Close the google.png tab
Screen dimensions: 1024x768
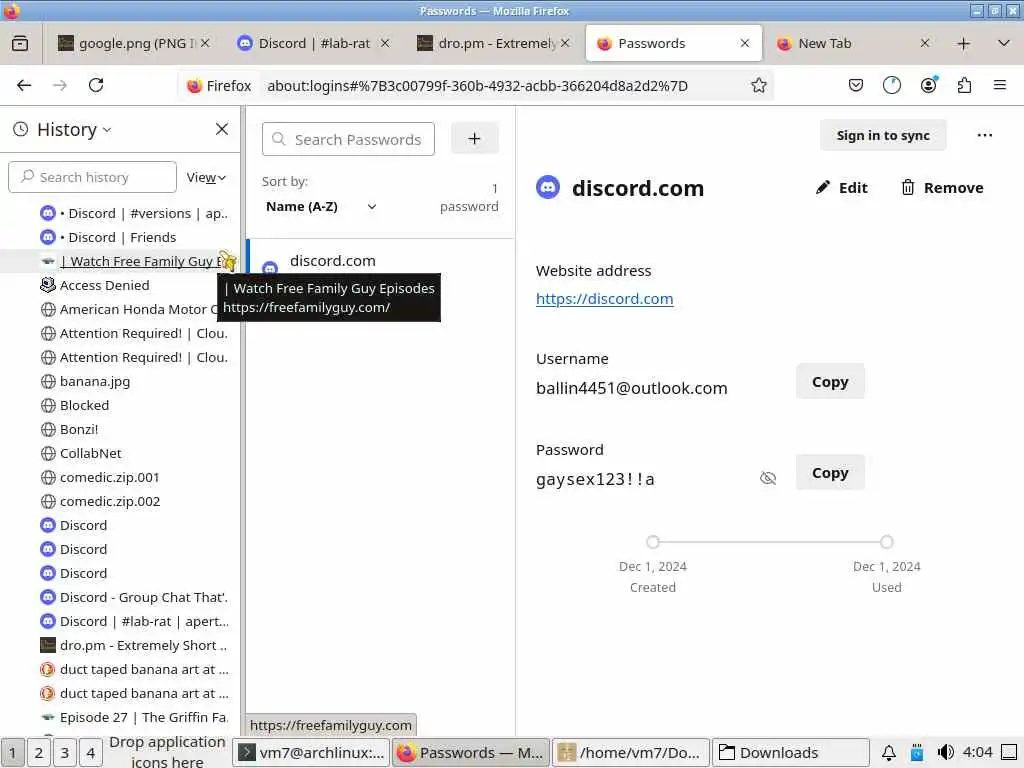coord(205,43)
